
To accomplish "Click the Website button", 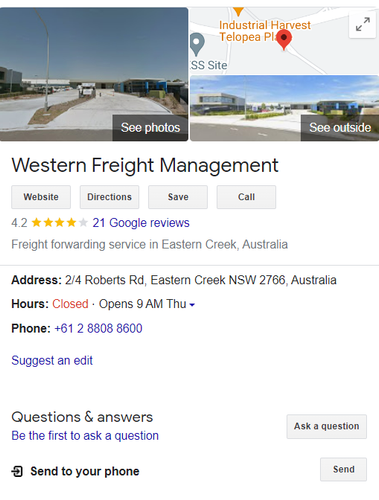I will click(x=41, y=197).
